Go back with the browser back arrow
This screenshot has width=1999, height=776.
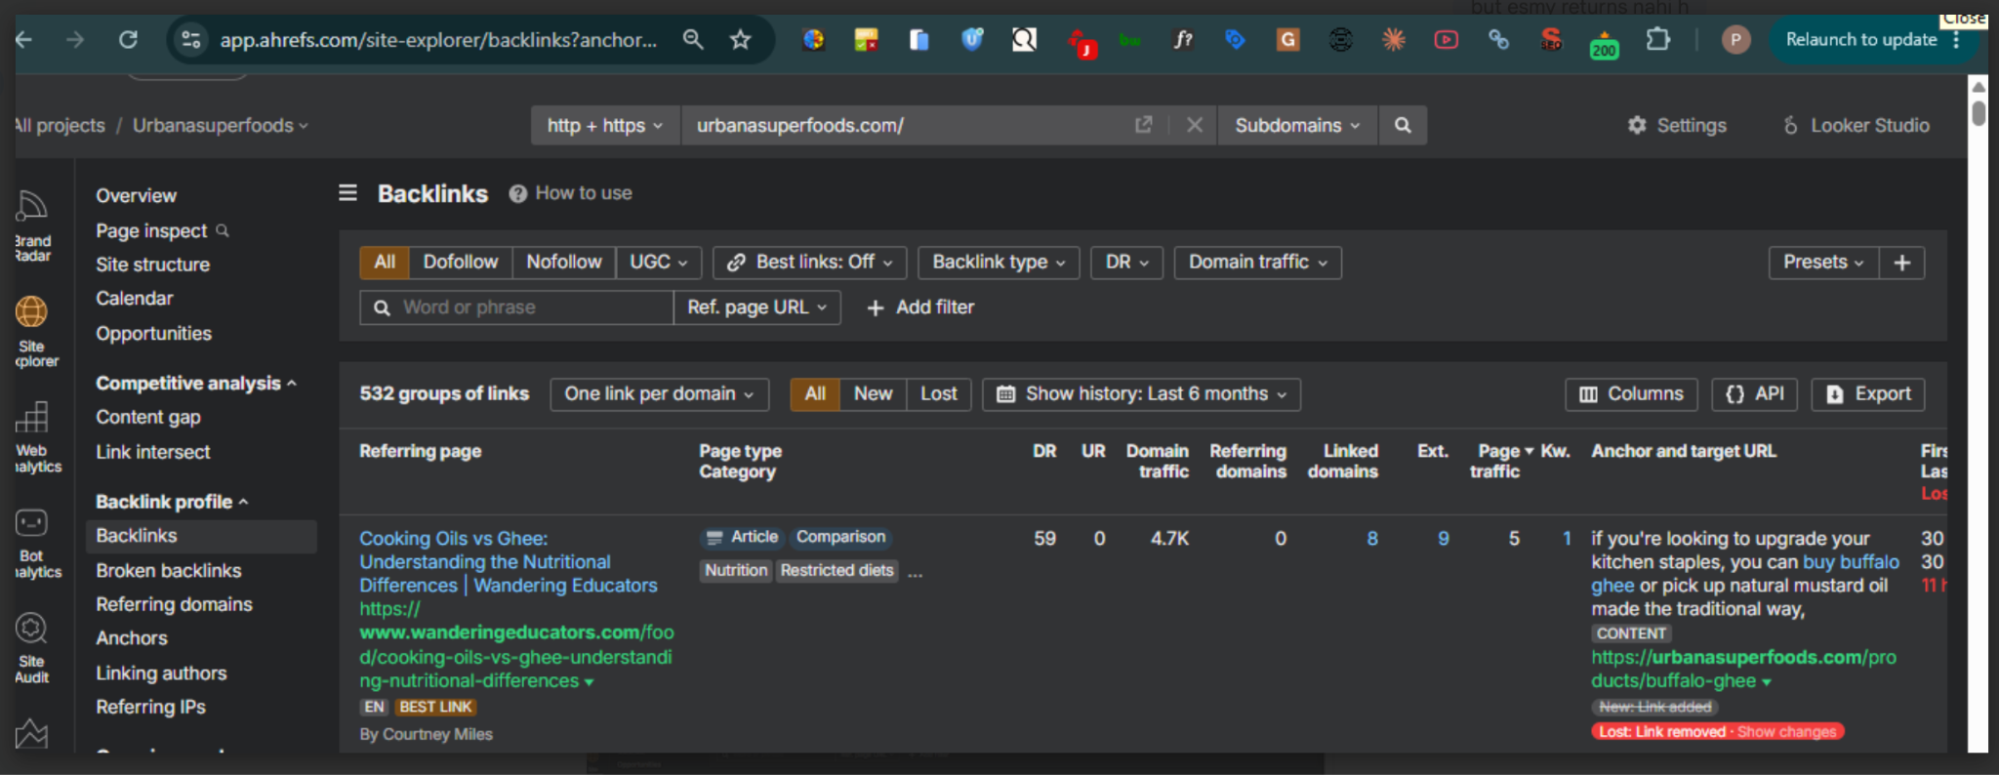24,40
